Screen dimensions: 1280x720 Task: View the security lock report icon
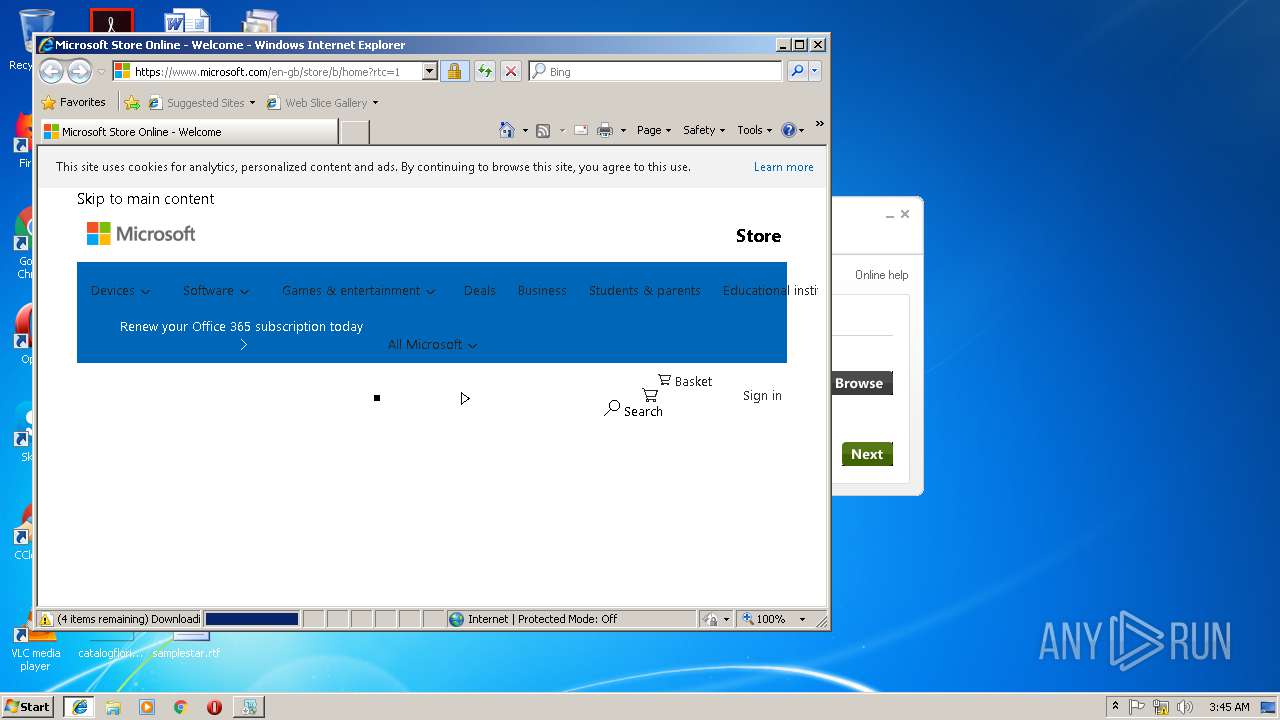454,72
